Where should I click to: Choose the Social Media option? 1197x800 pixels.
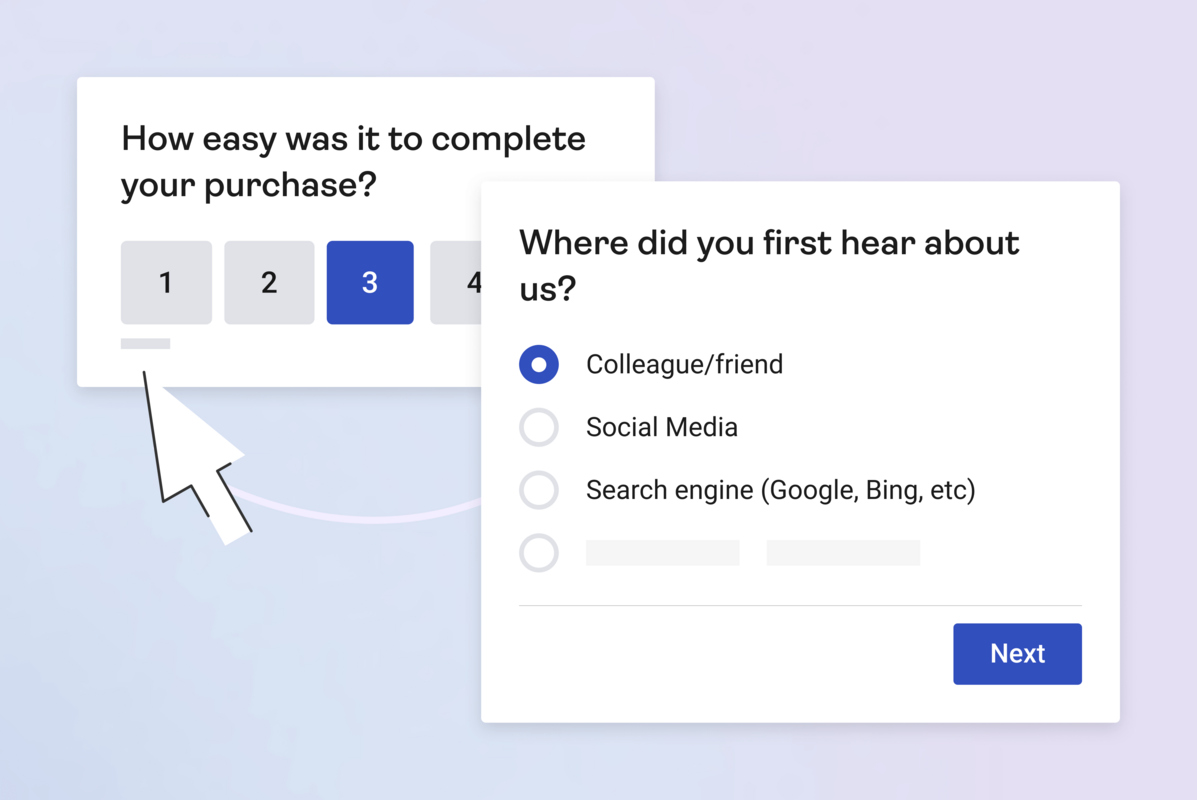point(539,427)
